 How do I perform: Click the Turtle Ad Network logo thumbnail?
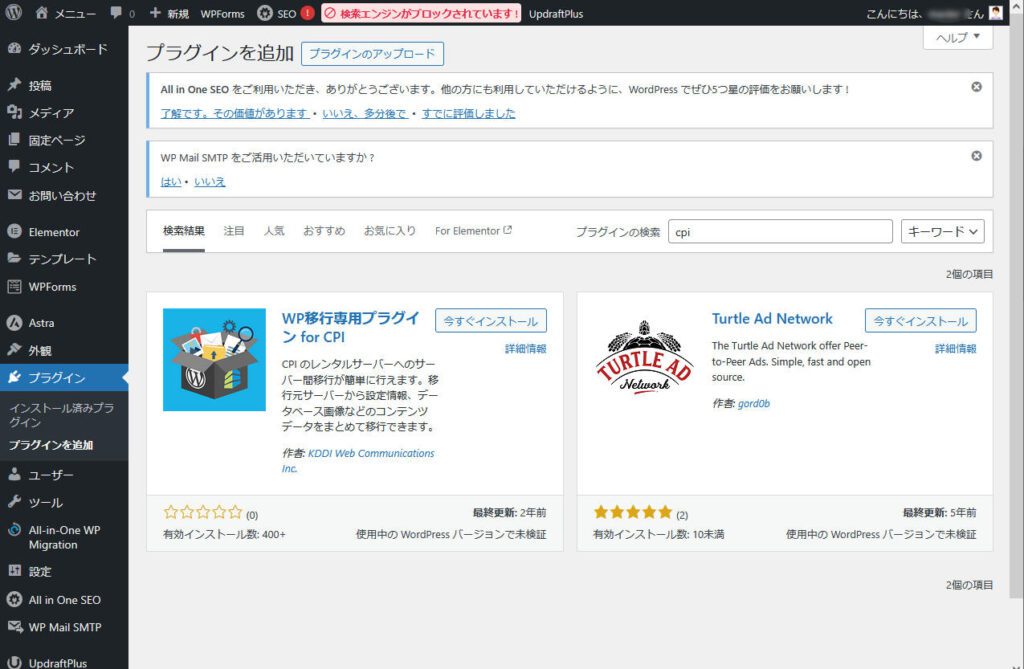pos(644,359)
